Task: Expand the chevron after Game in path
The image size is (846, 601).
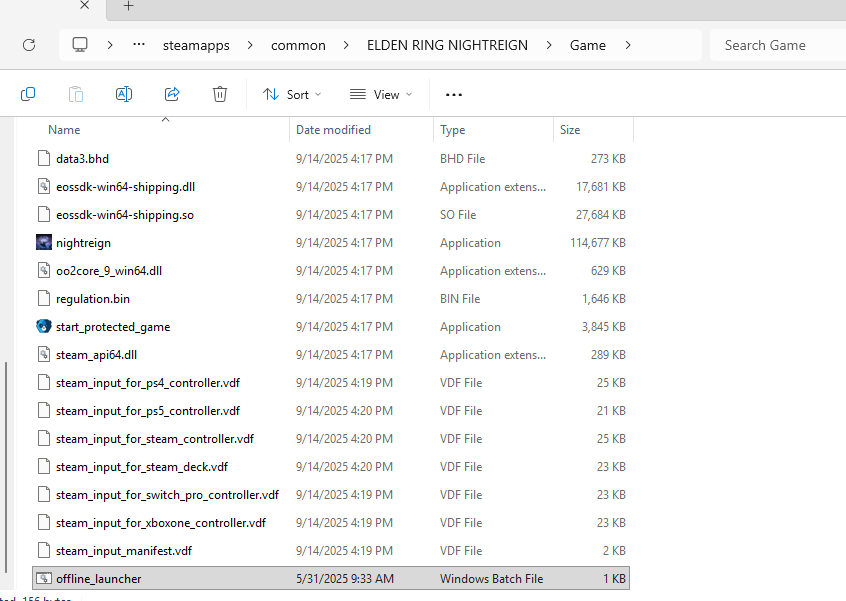Action: tap(628, 45)
